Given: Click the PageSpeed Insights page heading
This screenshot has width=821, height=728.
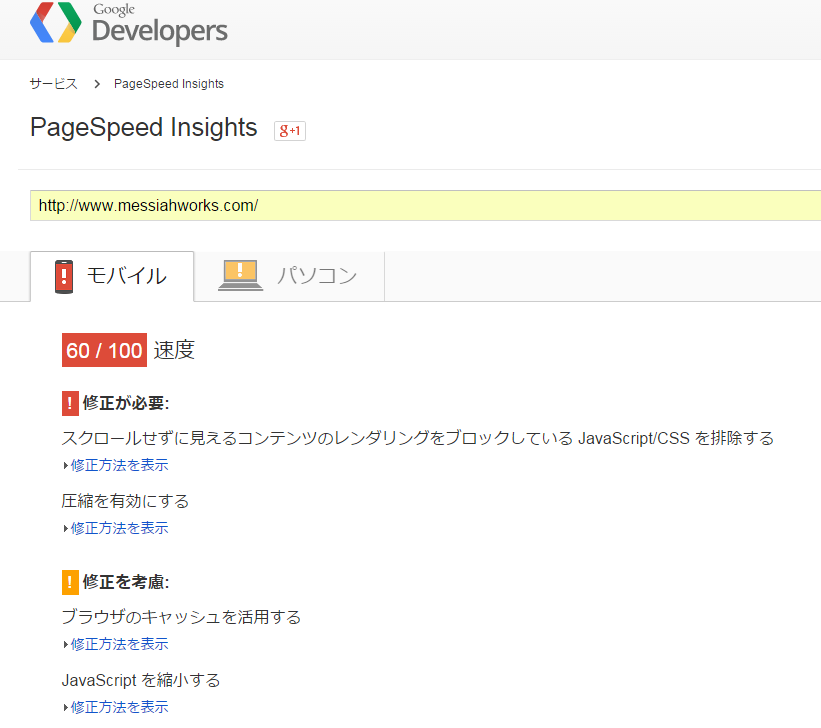Looking at the screenshot, I should (143, 127).
